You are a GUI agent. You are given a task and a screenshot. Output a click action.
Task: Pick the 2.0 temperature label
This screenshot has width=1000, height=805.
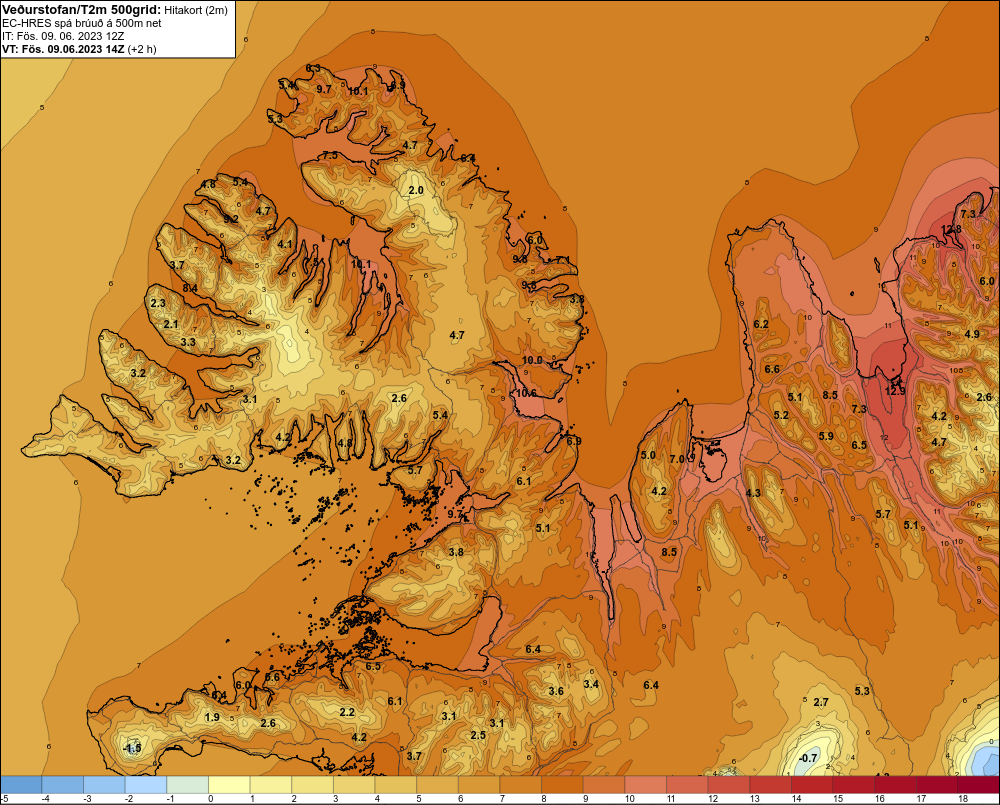pyautogui.click(x=416, y=190)
